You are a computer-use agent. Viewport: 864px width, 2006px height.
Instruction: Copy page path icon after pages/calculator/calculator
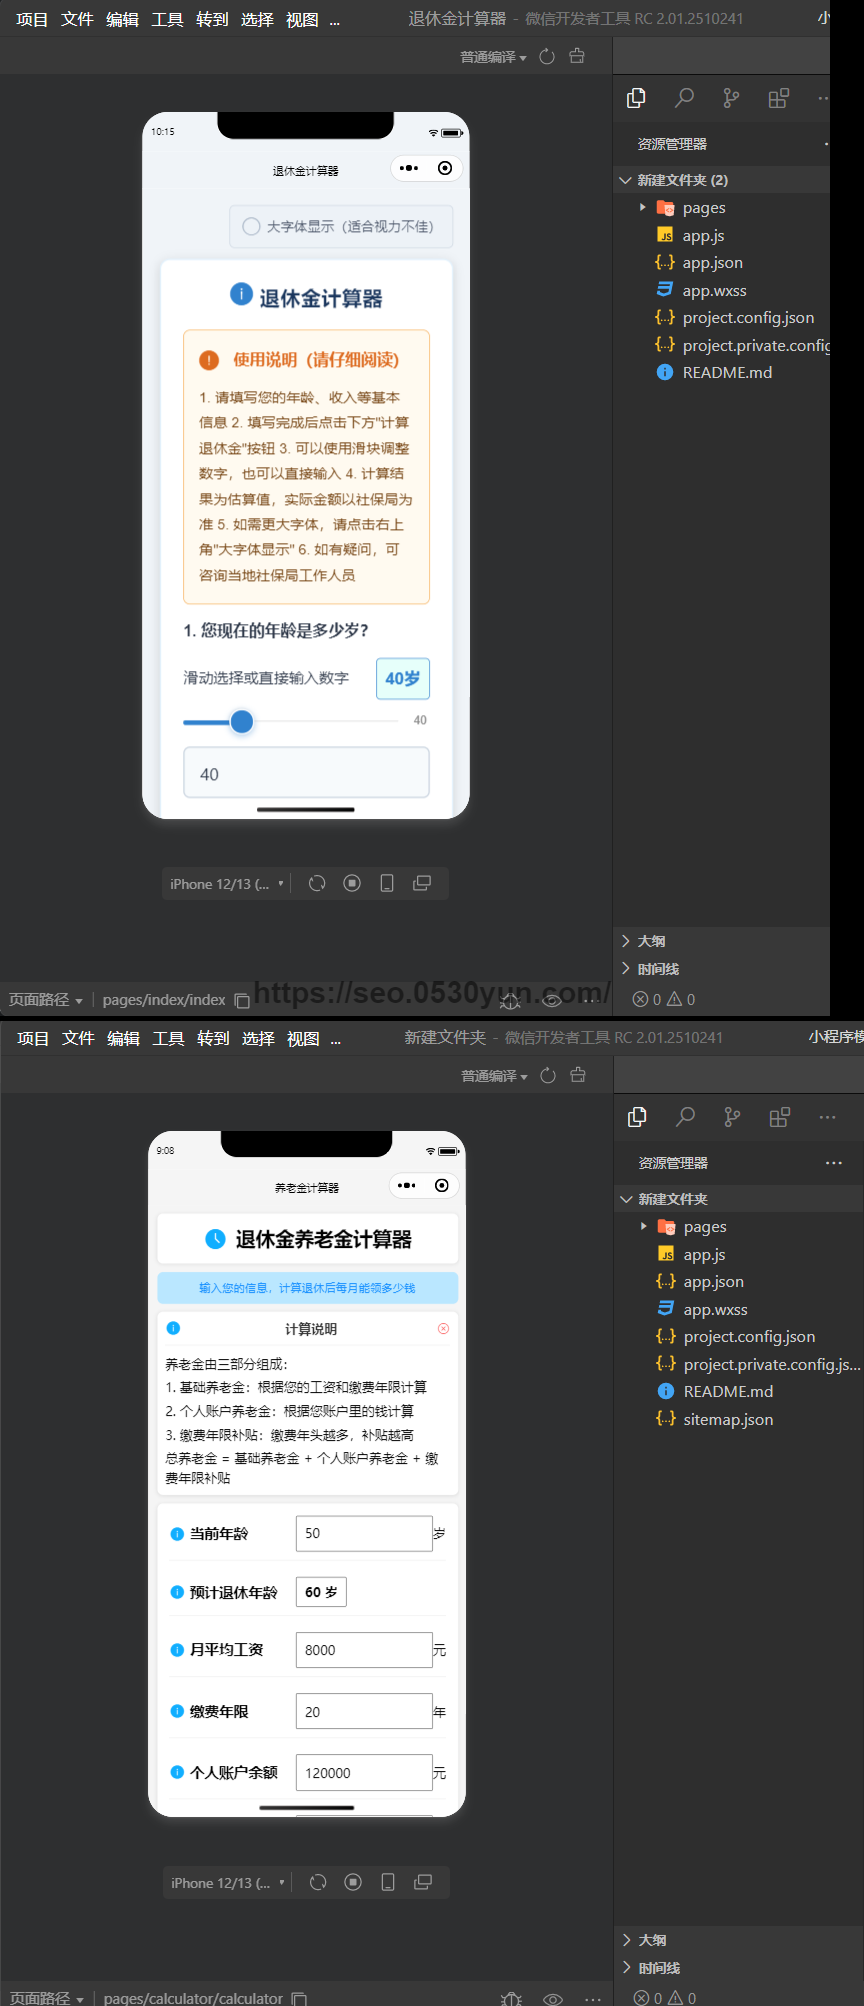tap(299, 1998)
